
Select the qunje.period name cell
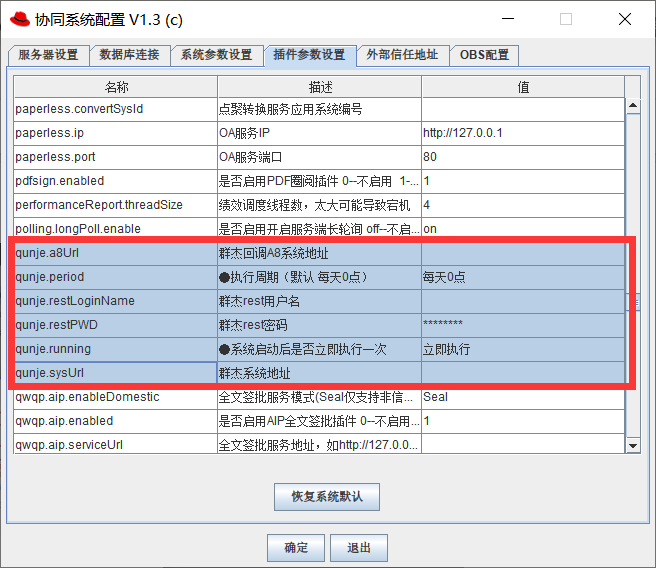(x=115, y=277)
